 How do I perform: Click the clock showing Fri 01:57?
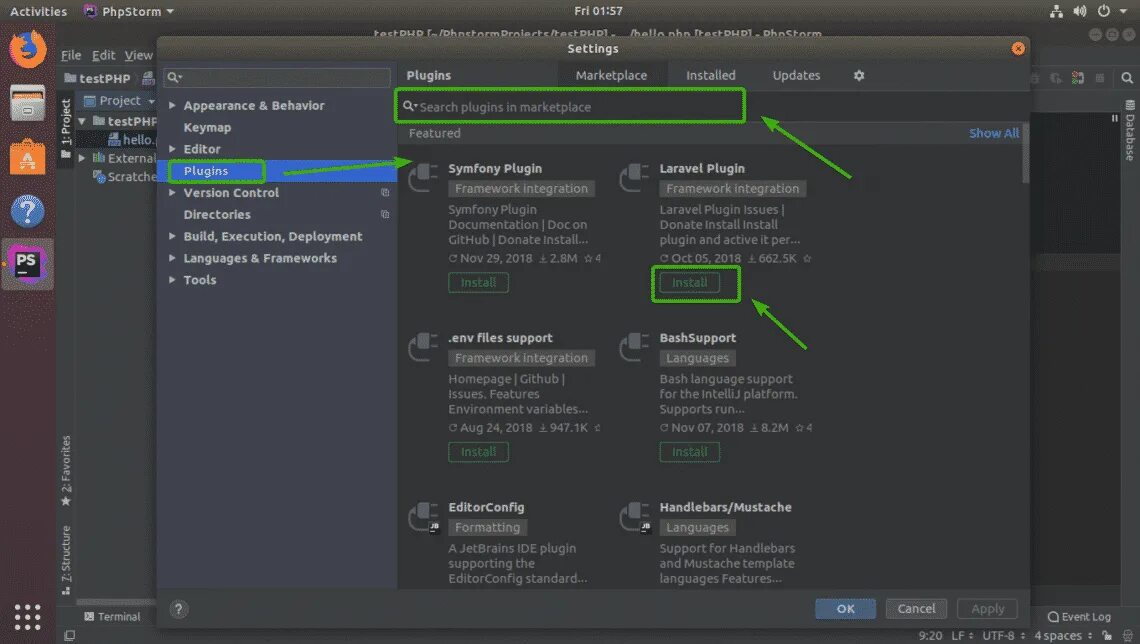(x=598, y=11)
